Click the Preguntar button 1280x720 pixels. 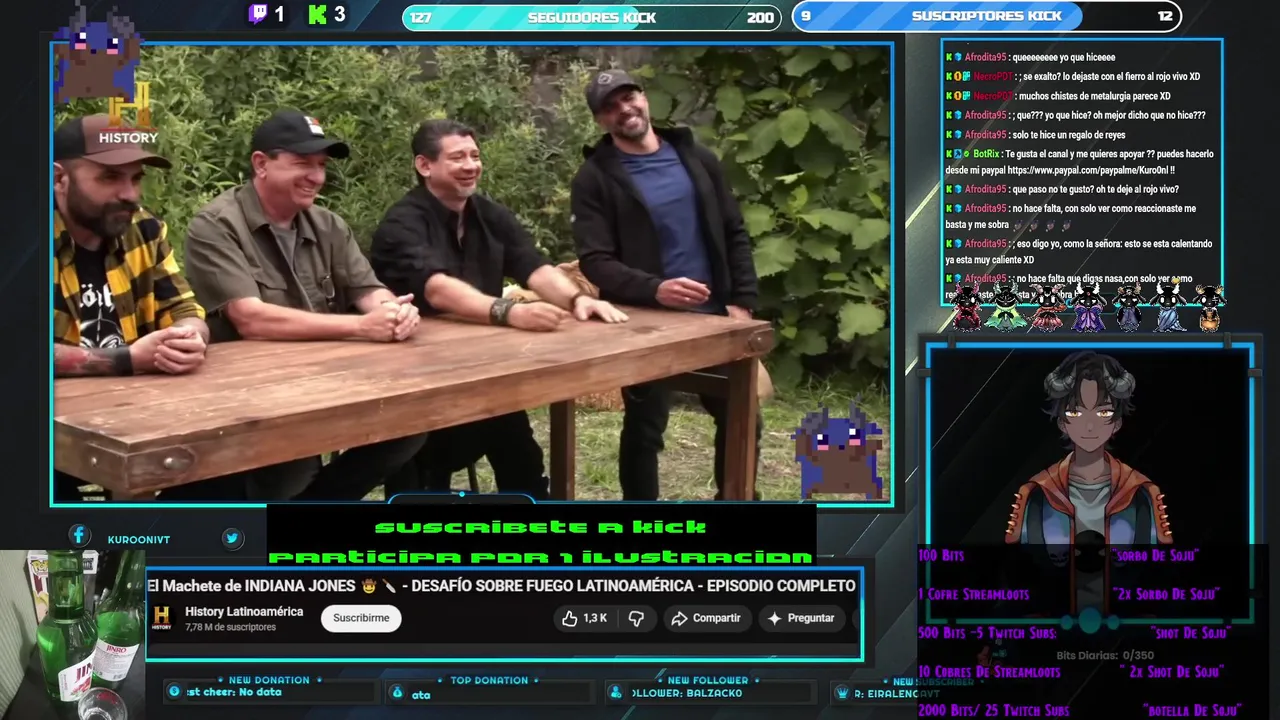801,618
